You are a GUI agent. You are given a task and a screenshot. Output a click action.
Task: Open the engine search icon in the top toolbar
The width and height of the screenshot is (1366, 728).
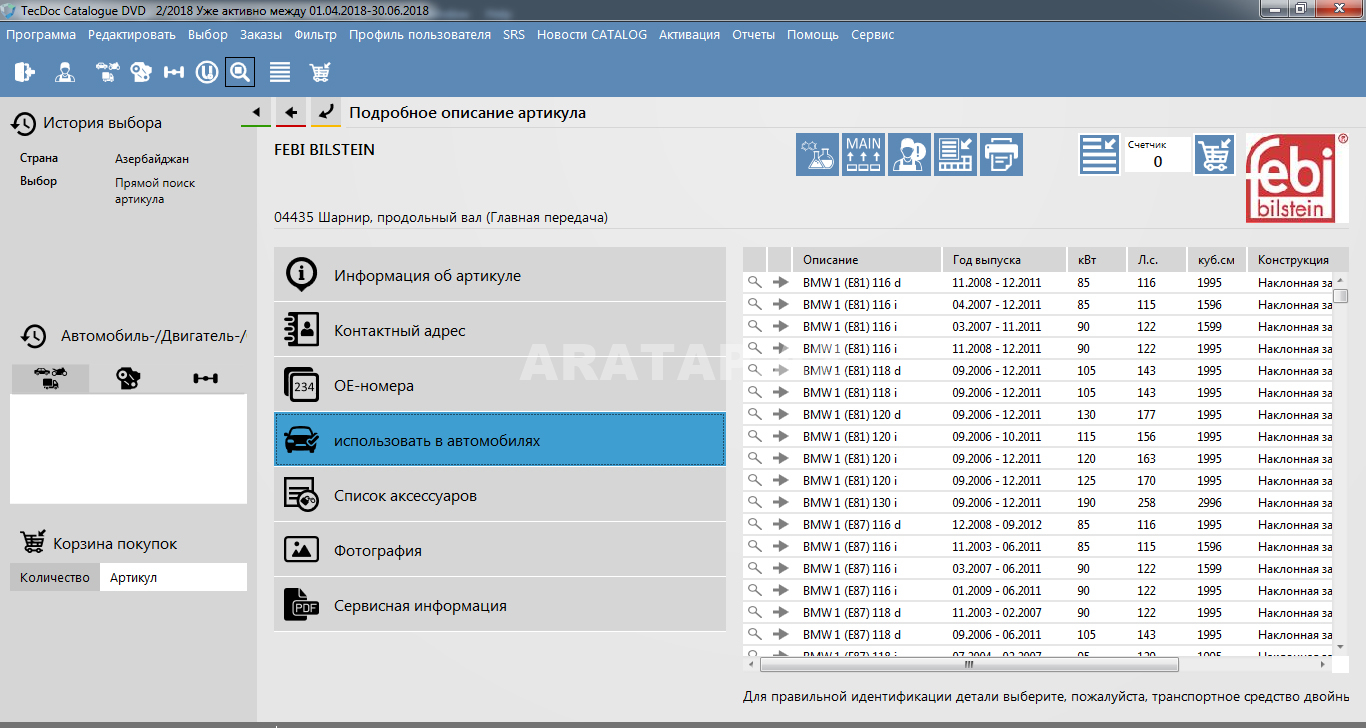[141, 72]
